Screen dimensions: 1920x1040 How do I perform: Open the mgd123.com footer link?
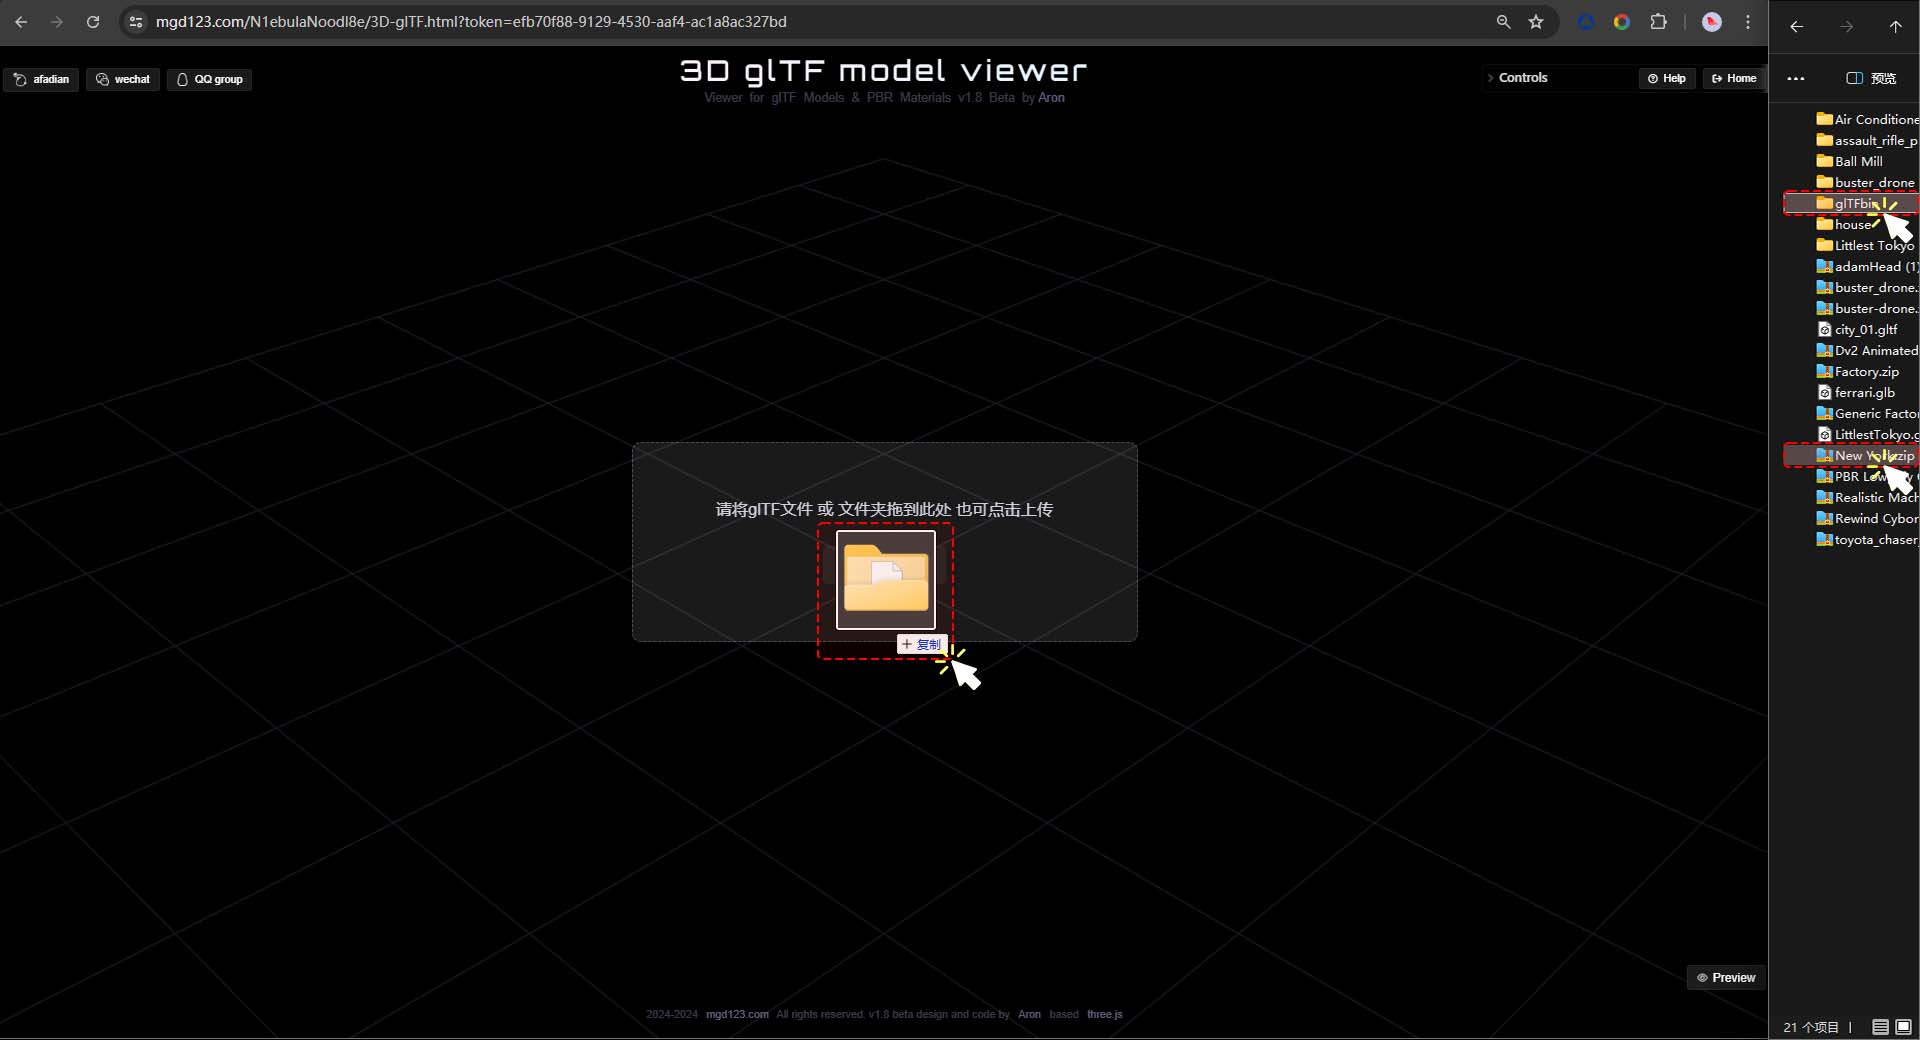[x=737, y=1014]
